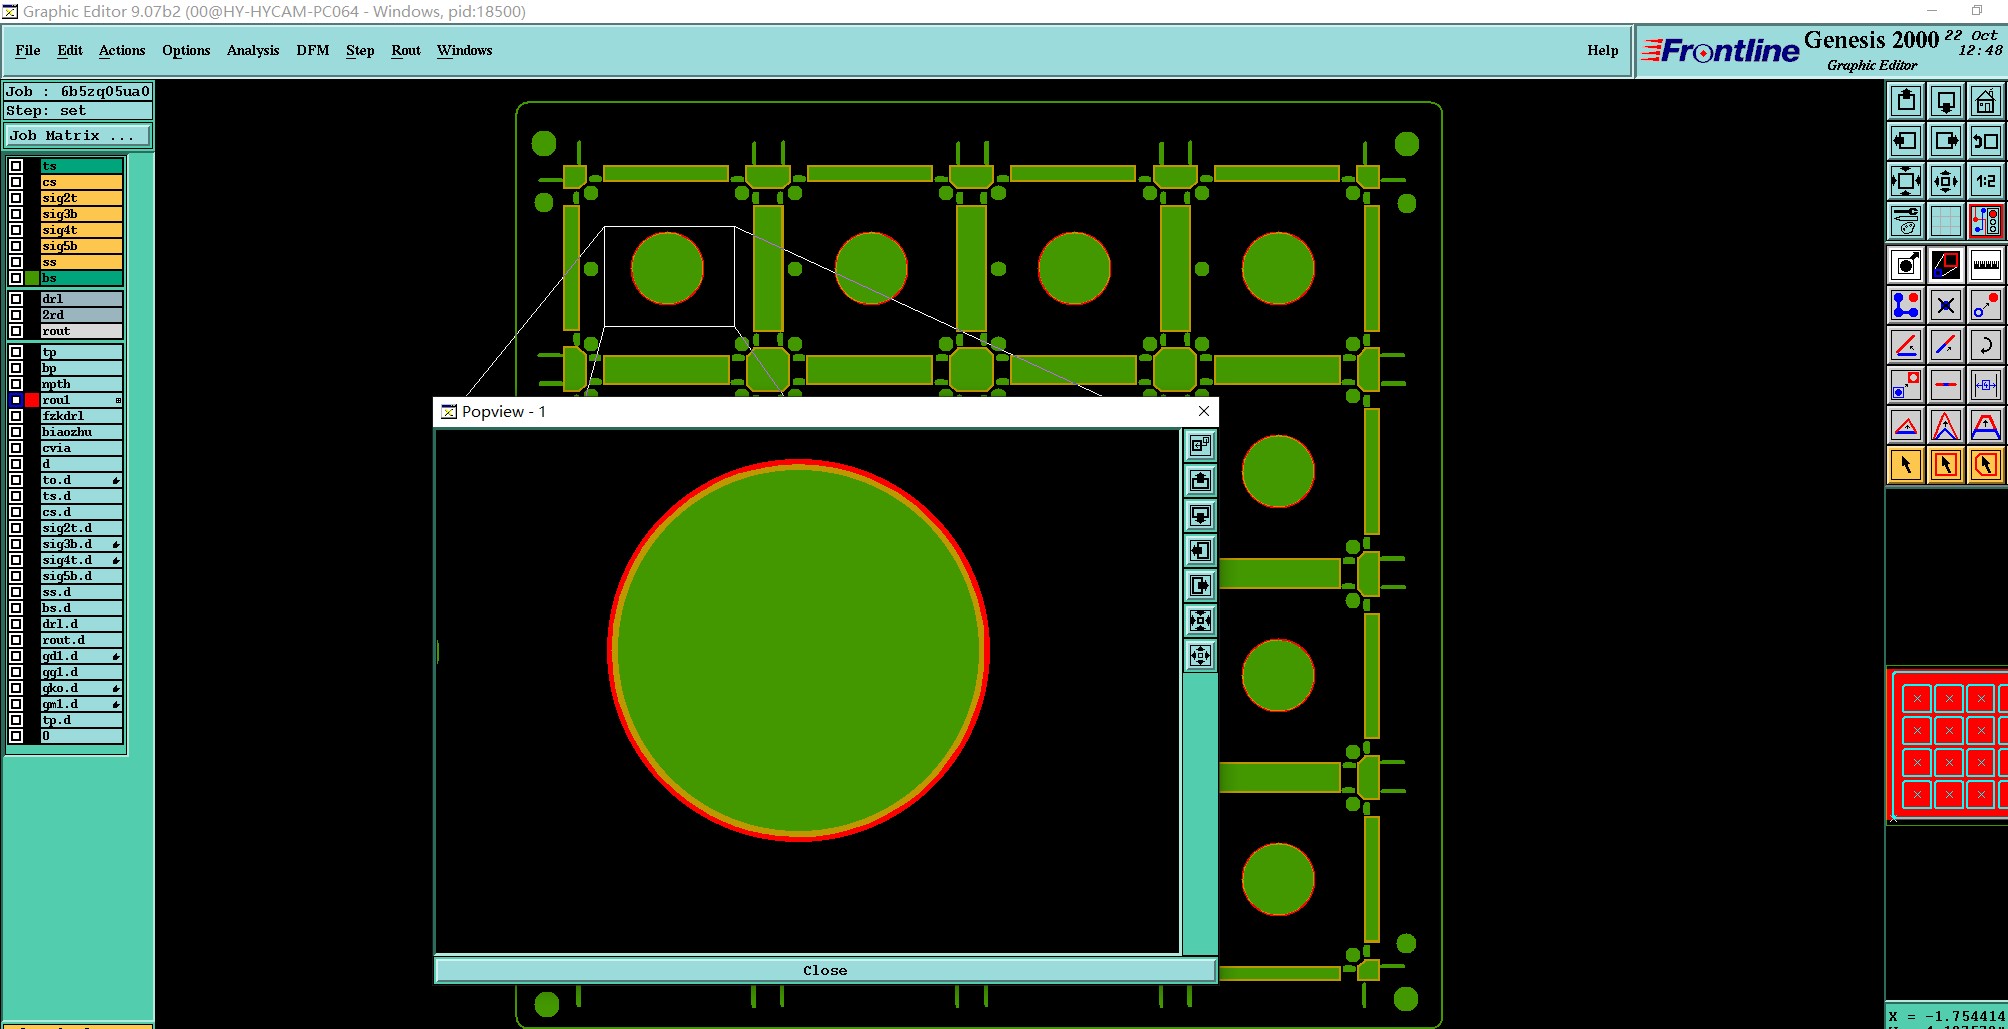
Task: Select the 1:2 zoom ratio icon
Action: [1985, 181]
